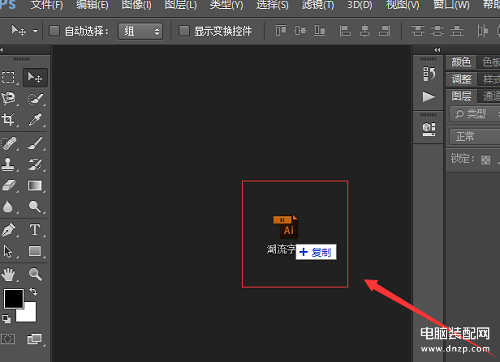Open the Move tool preset picker arrow

pos(35,31)
